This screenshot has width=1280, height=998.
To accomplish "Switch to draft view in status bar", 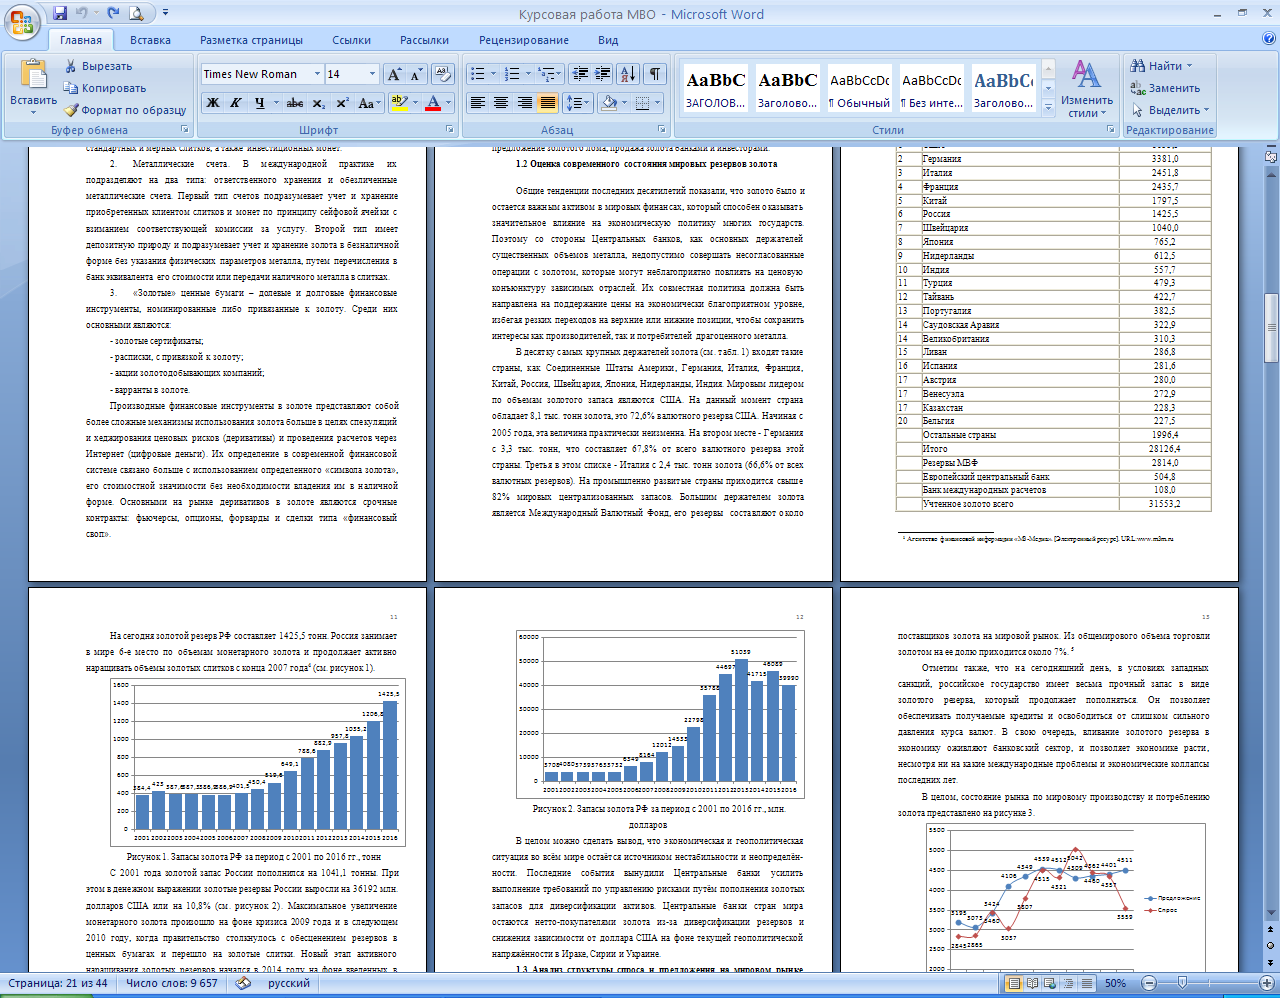I will click(1085, 984).
